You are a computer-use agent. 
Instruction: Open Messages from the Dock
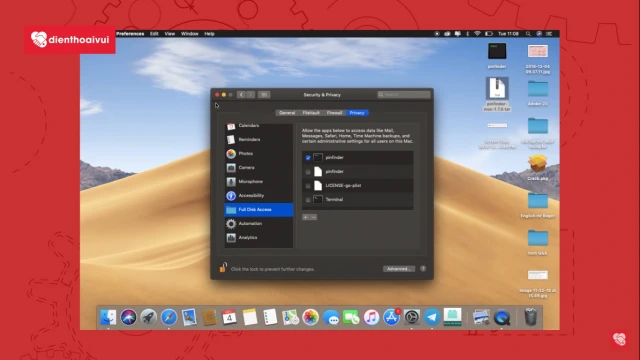pos(331,317)
